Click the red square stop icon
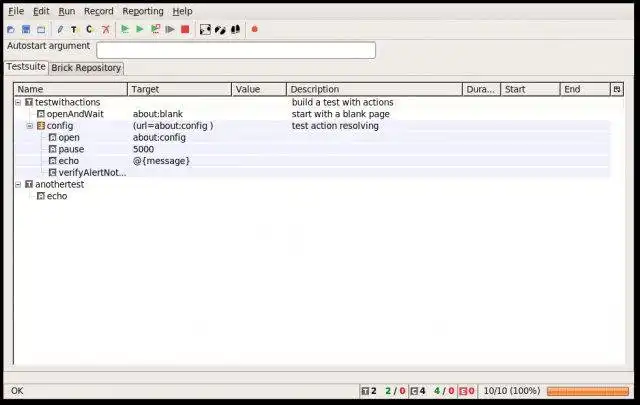This screenshot has width=640, height=405. click(x=185, y=29)
